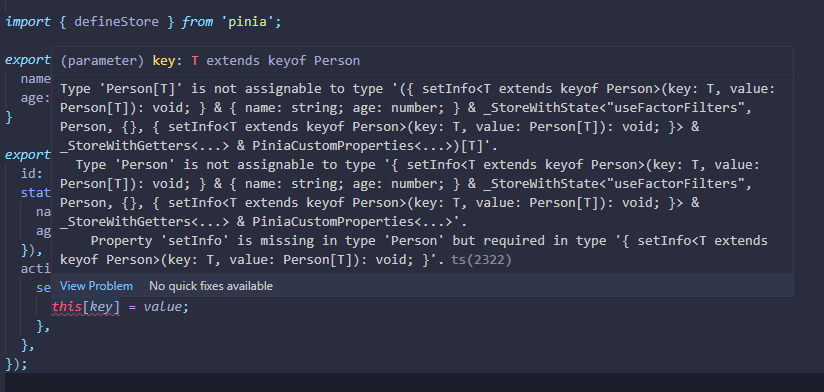The image size is (824, 392).
Task: Click the underlined 'key' index in brackets
Action: [101, 306]
